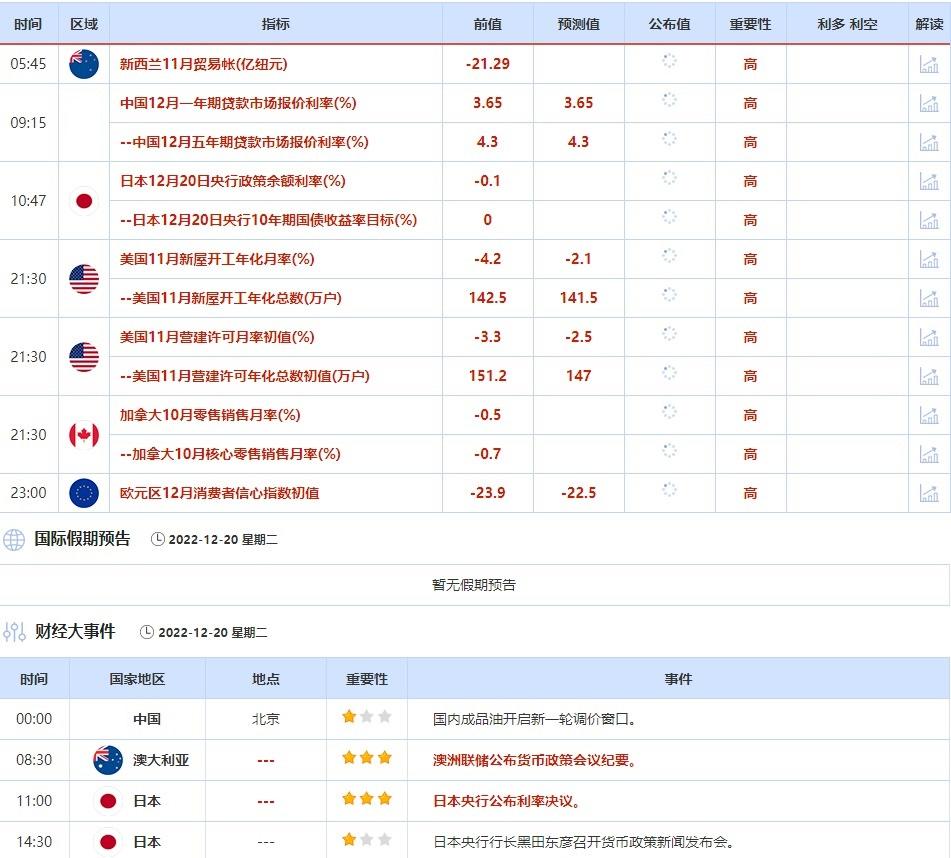The image size is (951, 858).
Task: Open chart icon for Eurozone consumer confidence row
Action: click(x=929, y=493)
